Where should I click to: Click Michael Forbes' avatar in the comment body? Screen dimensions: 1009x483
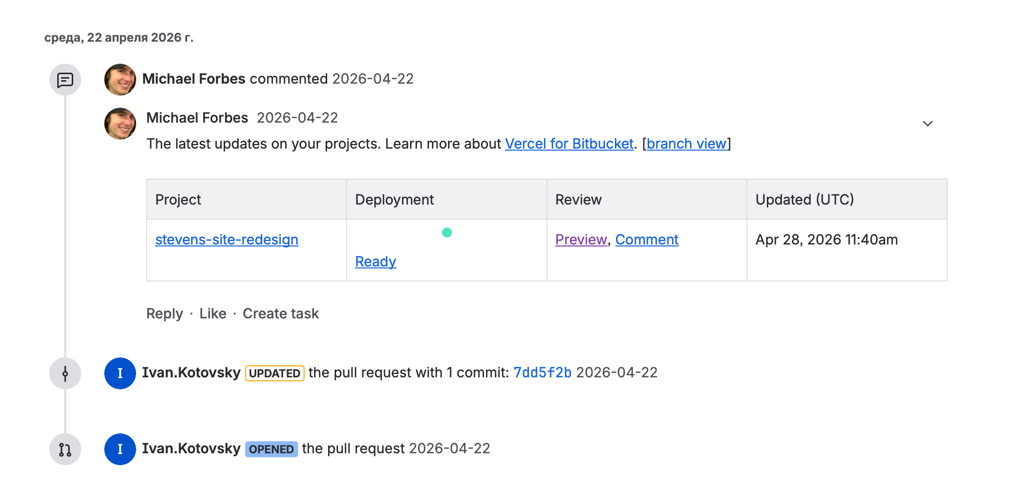[120, 123]
